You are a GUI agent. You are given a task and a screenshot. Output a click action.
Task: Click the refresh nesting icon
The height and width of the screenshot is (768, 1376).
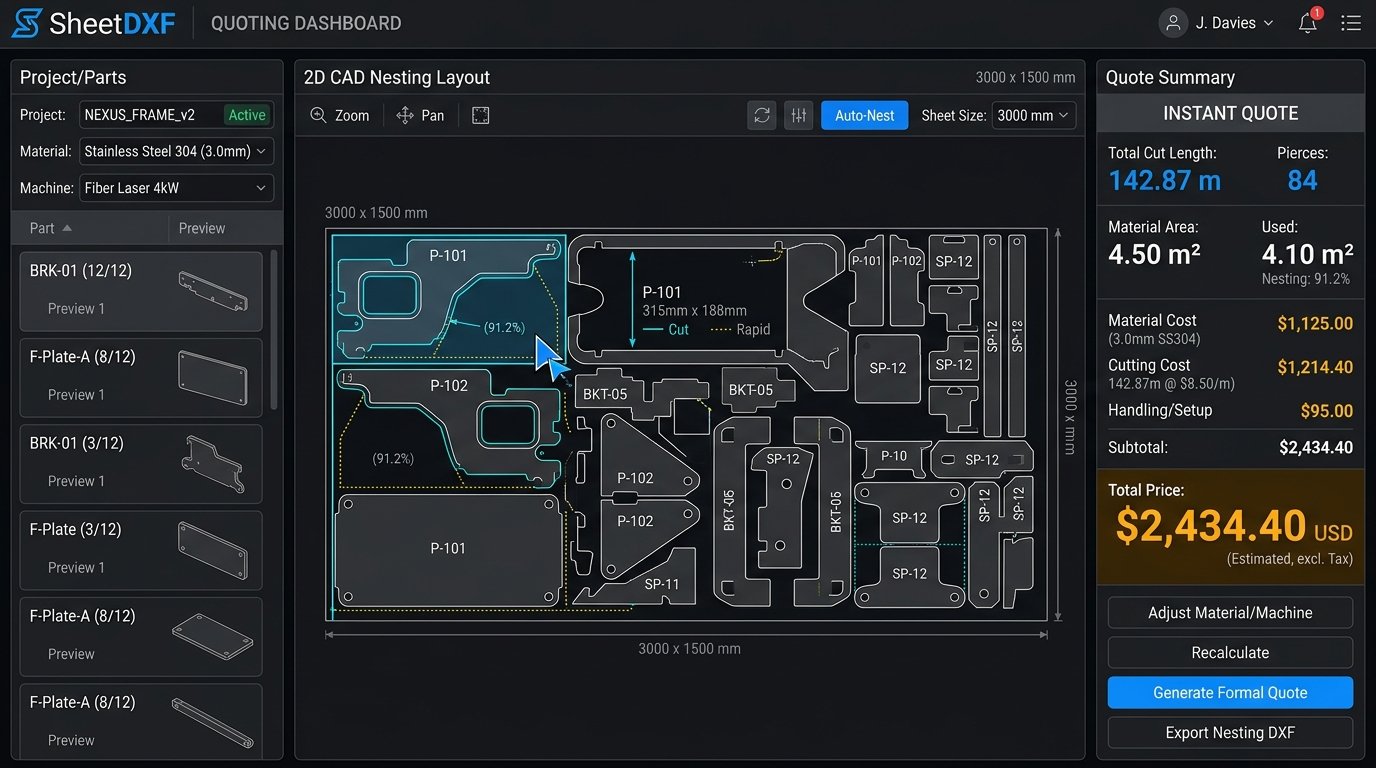762,115
